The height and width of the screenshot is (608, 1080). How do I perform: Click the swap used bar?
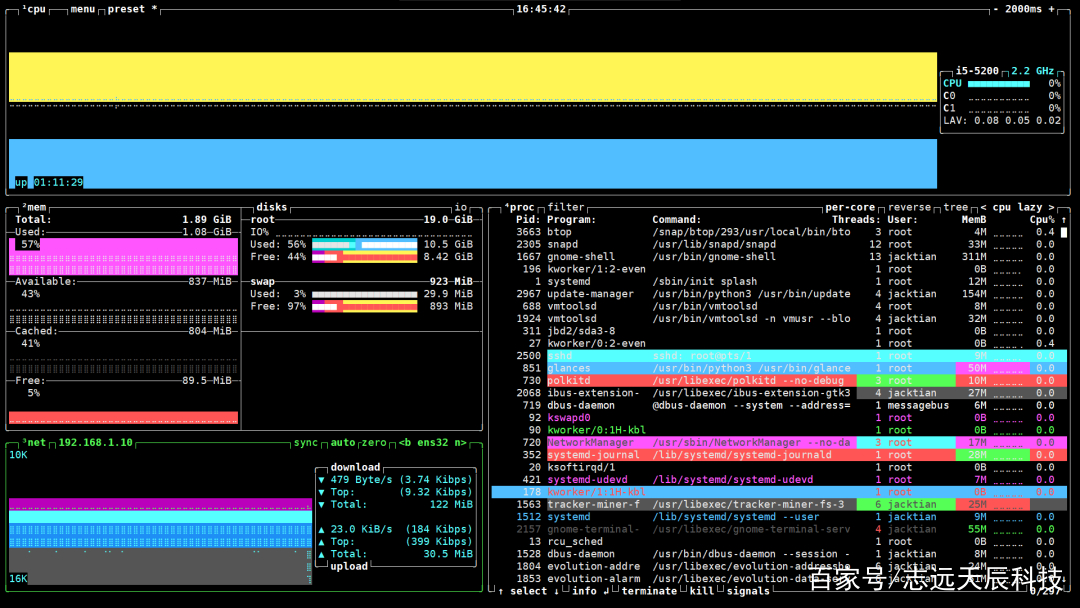point(364,294)
